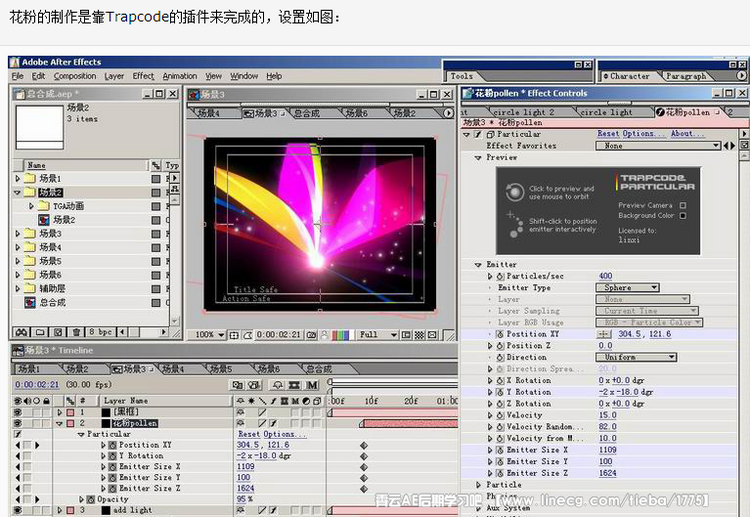Toggle title/action safe icon in comp viewer
This screenshot has width=750, height=517.
[x=234, y=335]
